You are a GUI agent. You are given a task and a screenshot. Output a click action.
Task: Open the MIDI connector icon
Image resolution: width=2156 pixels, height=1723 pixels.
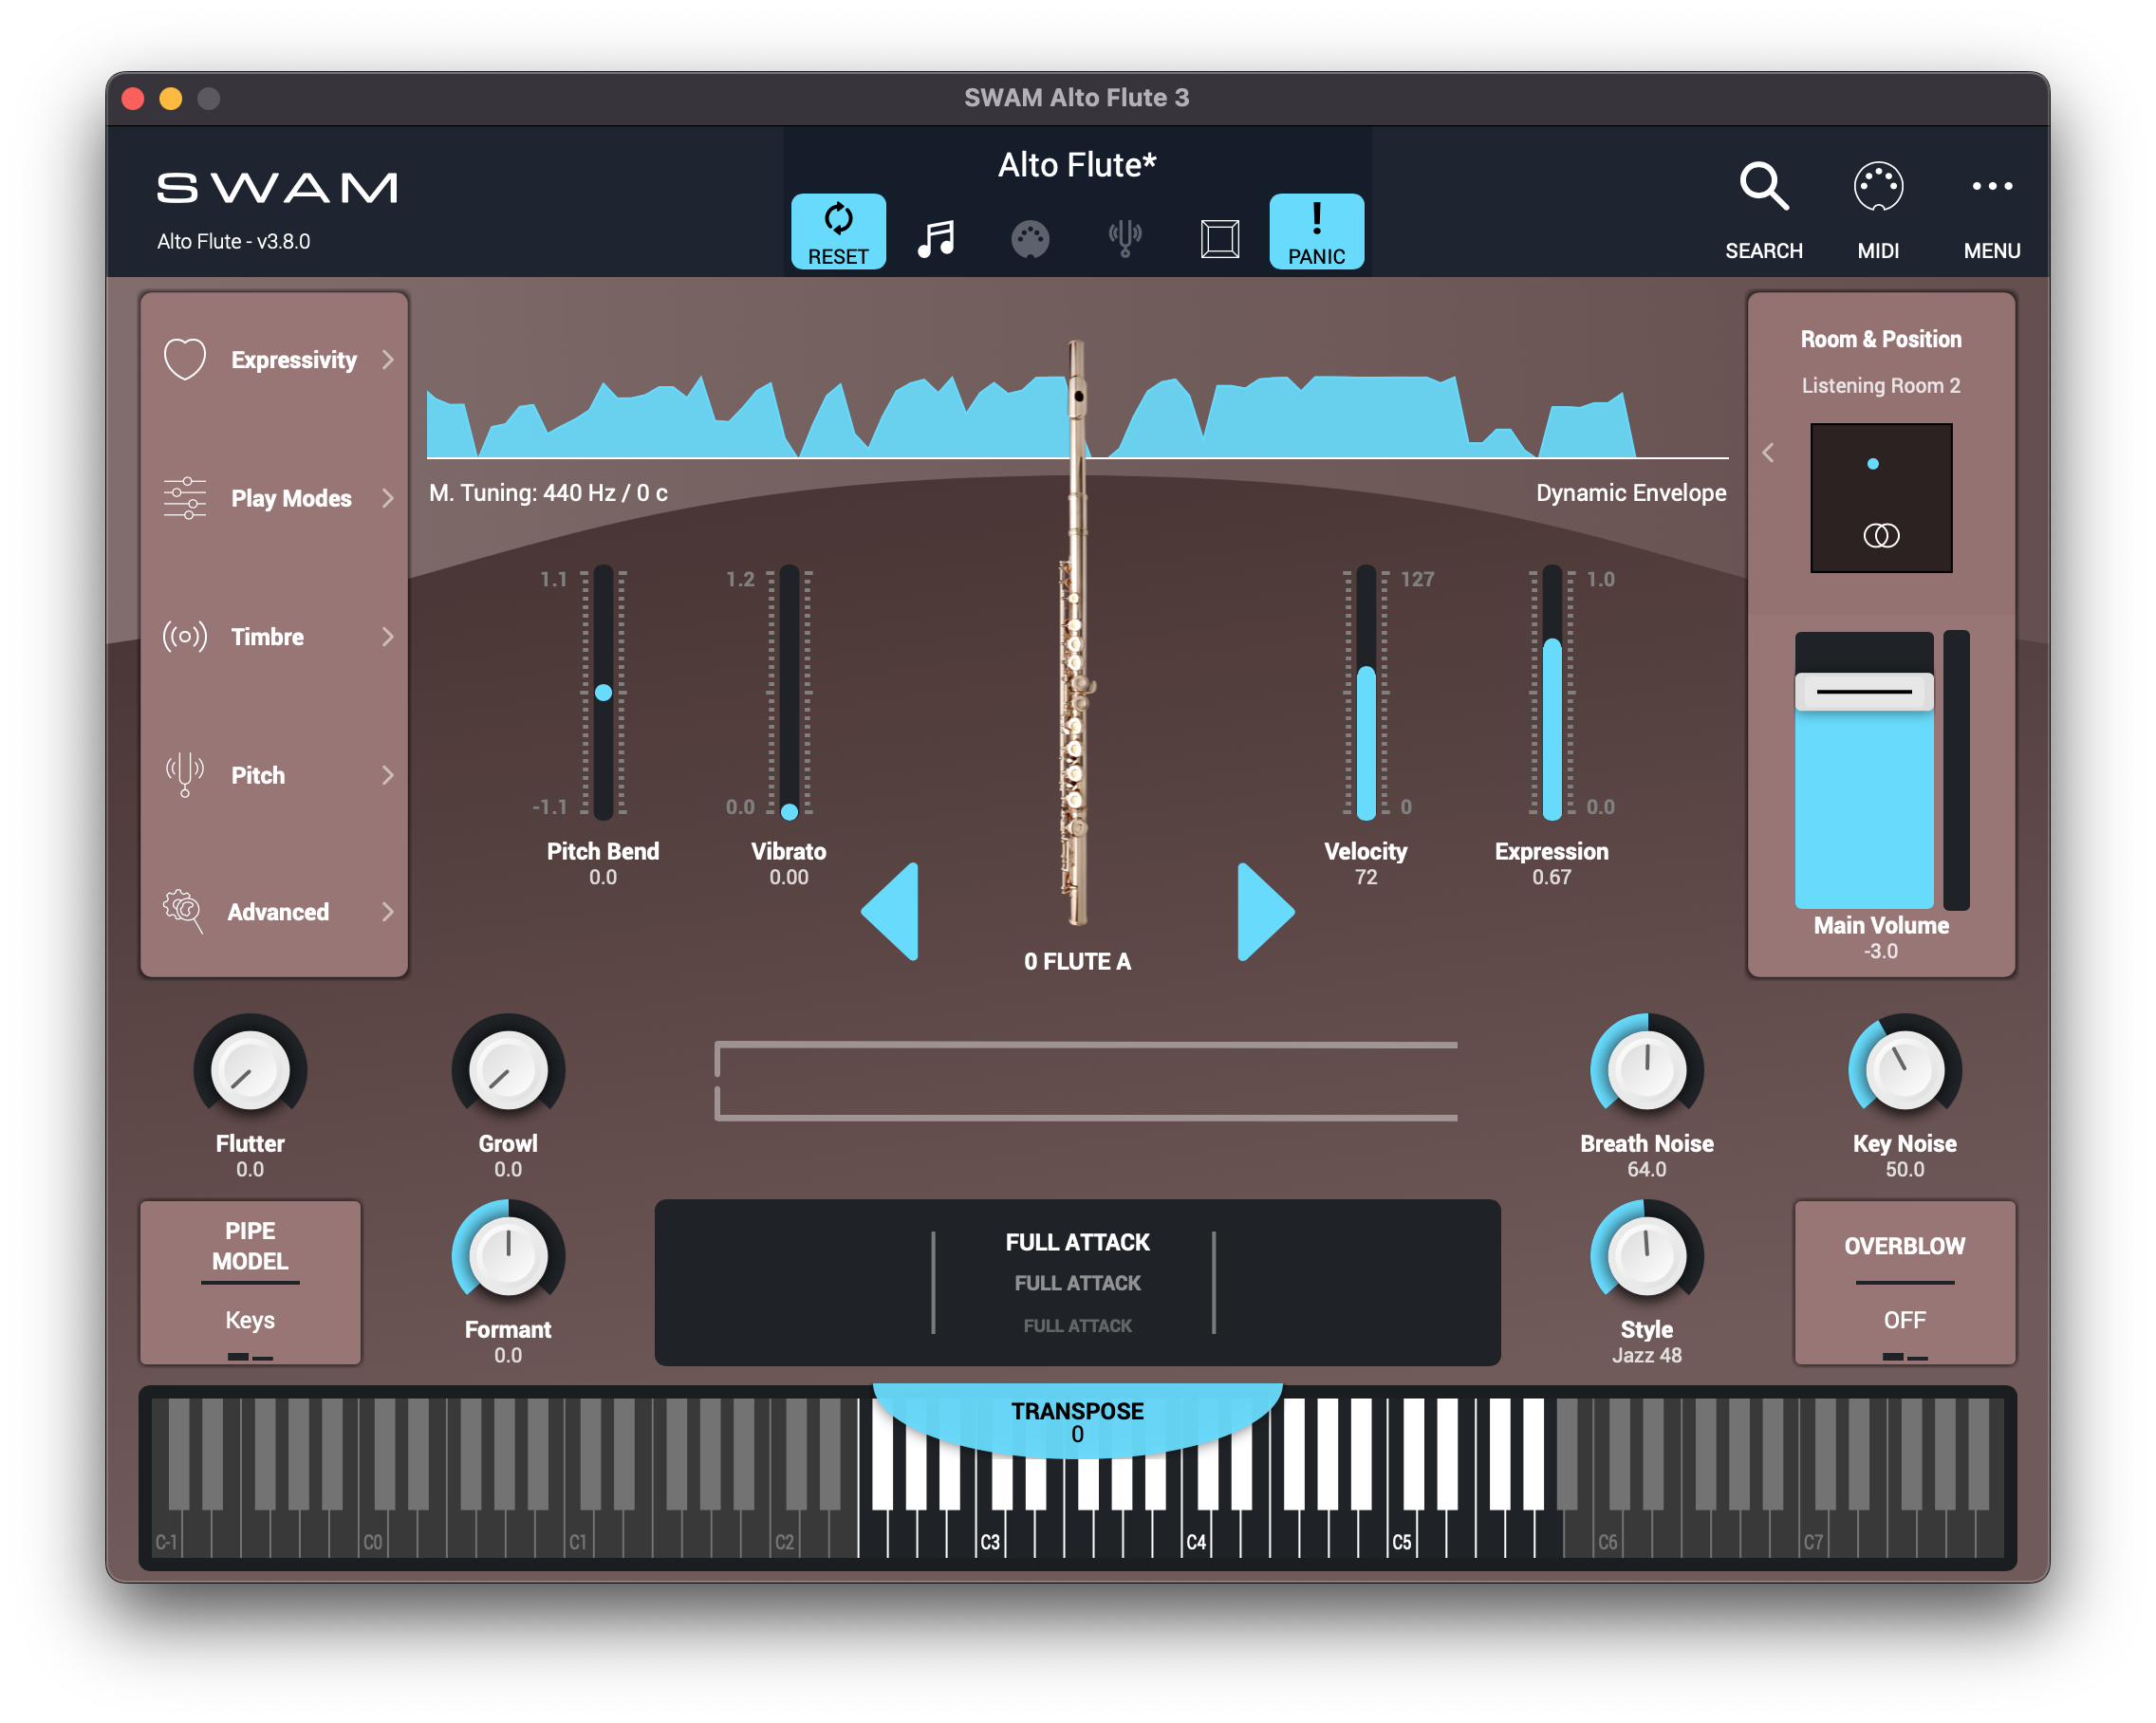pos(1877,187)
